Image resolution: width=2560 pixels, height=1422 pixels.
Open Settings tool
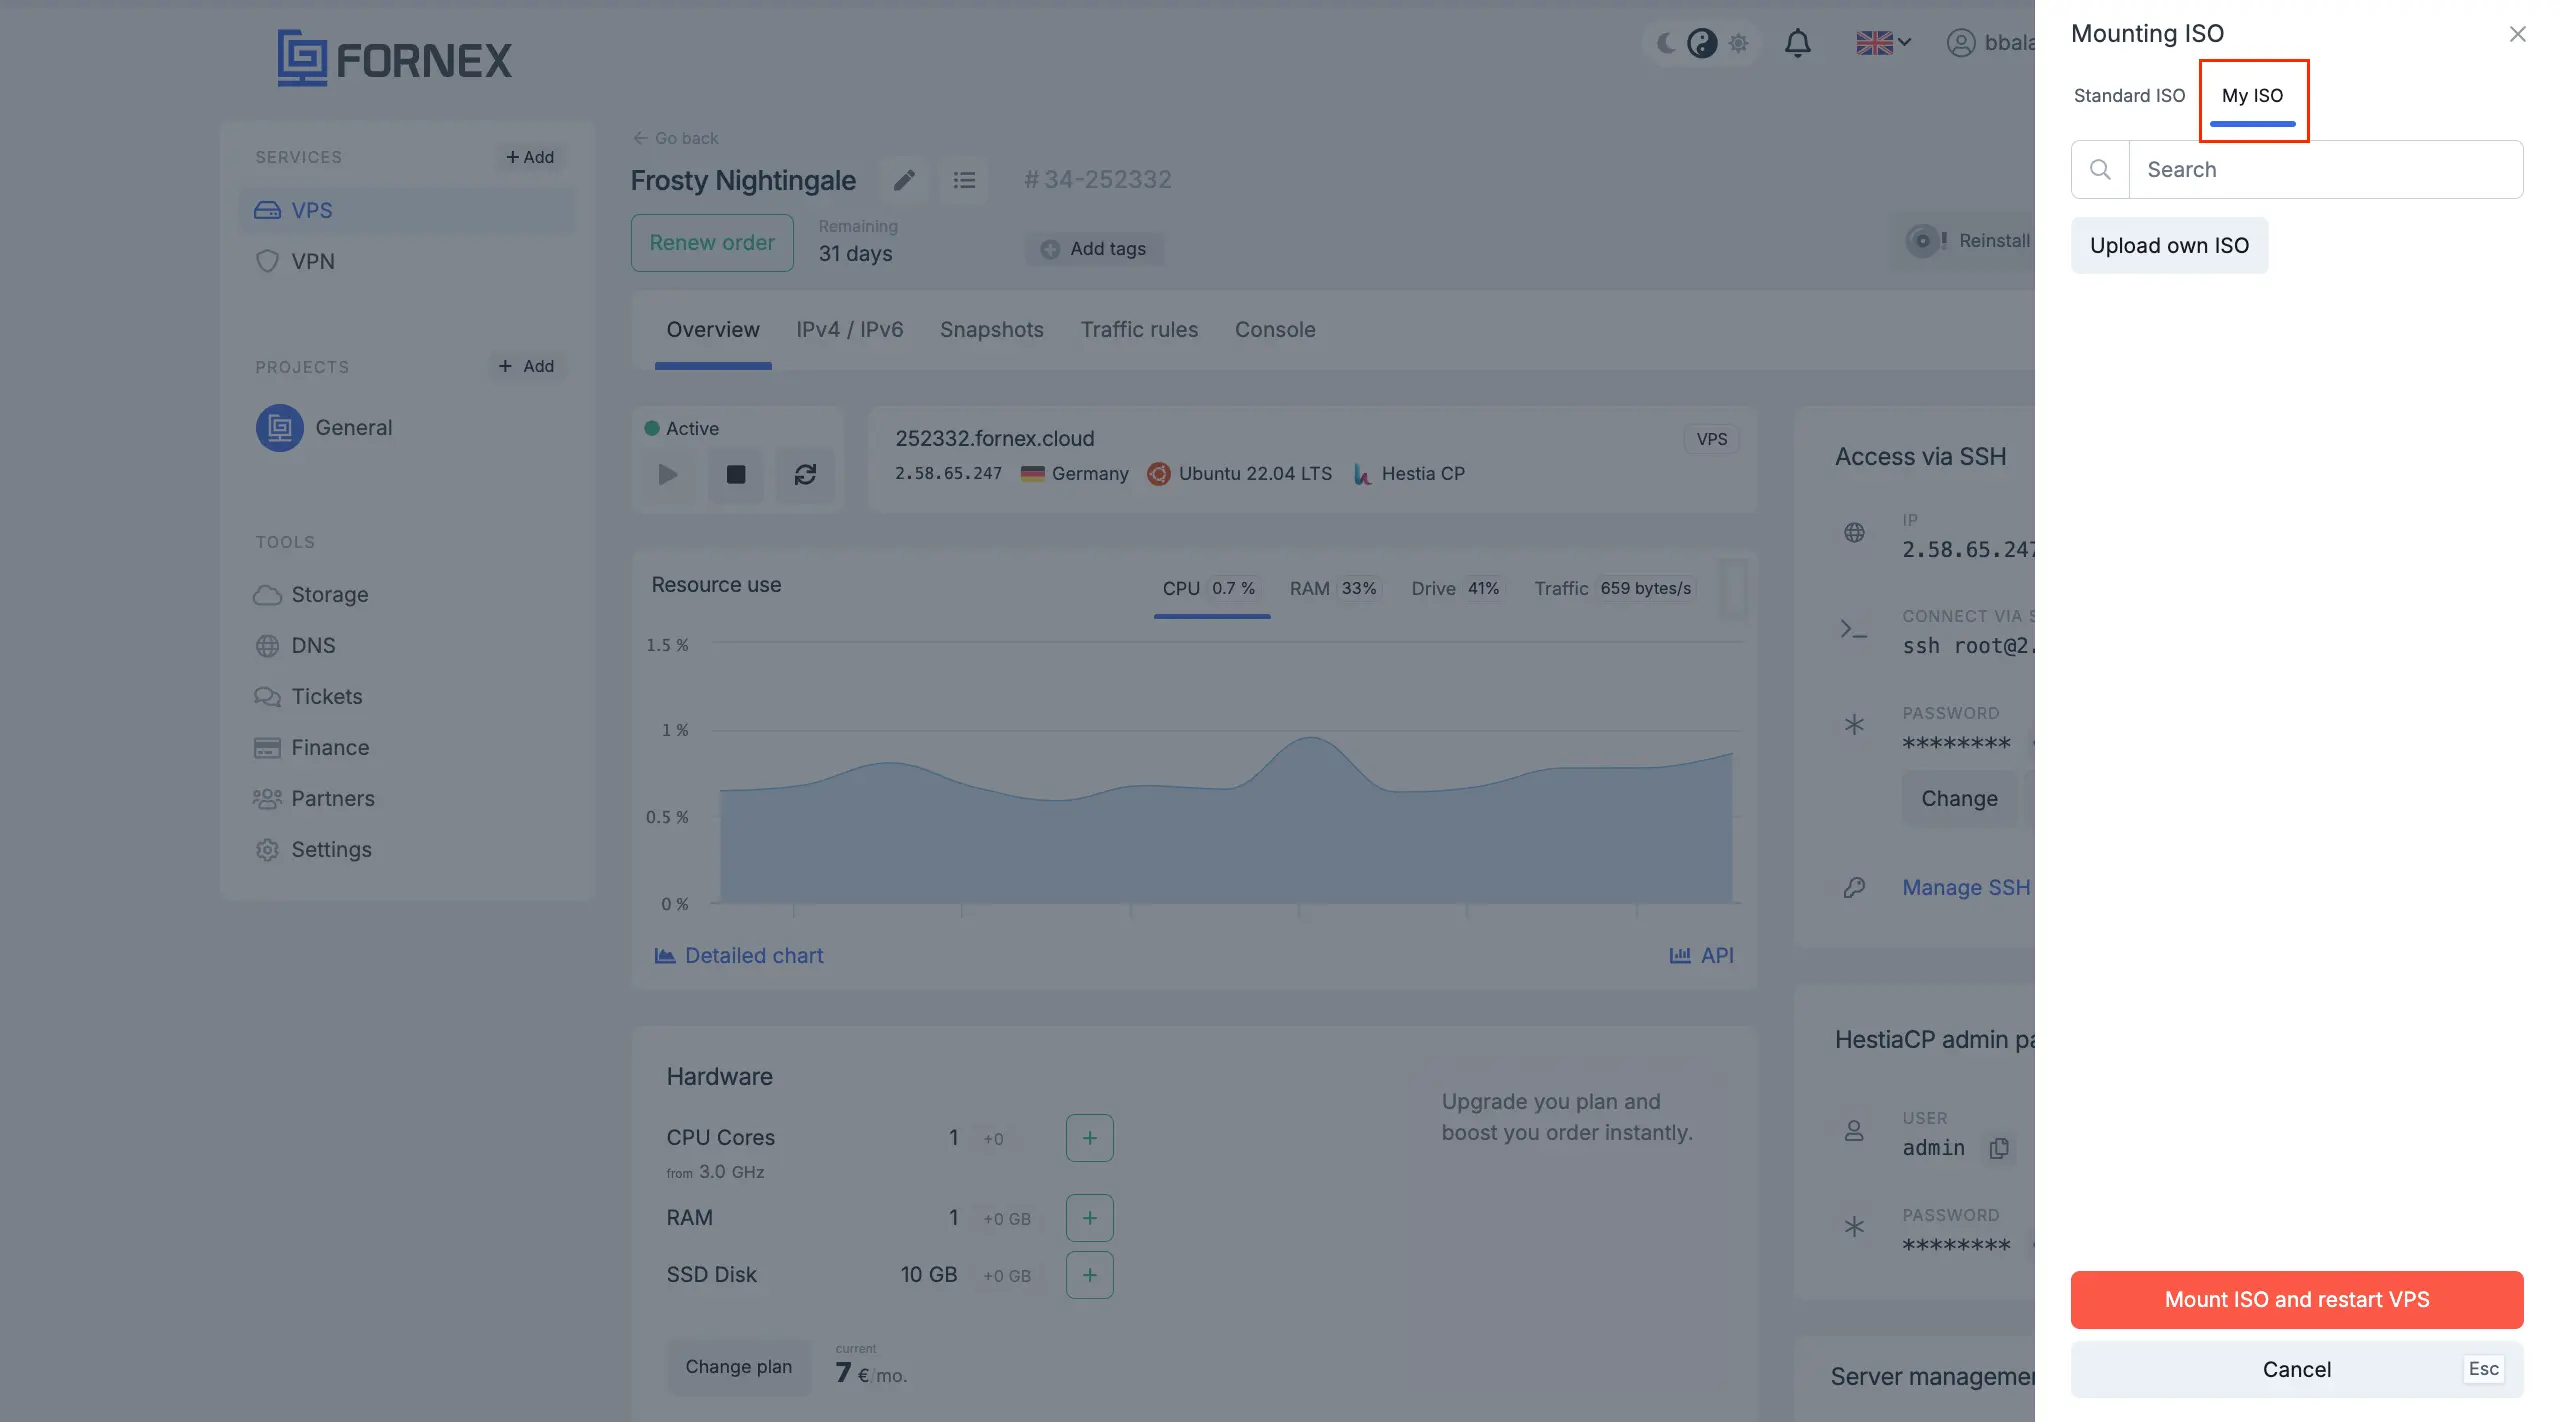(x=312, y=850)
